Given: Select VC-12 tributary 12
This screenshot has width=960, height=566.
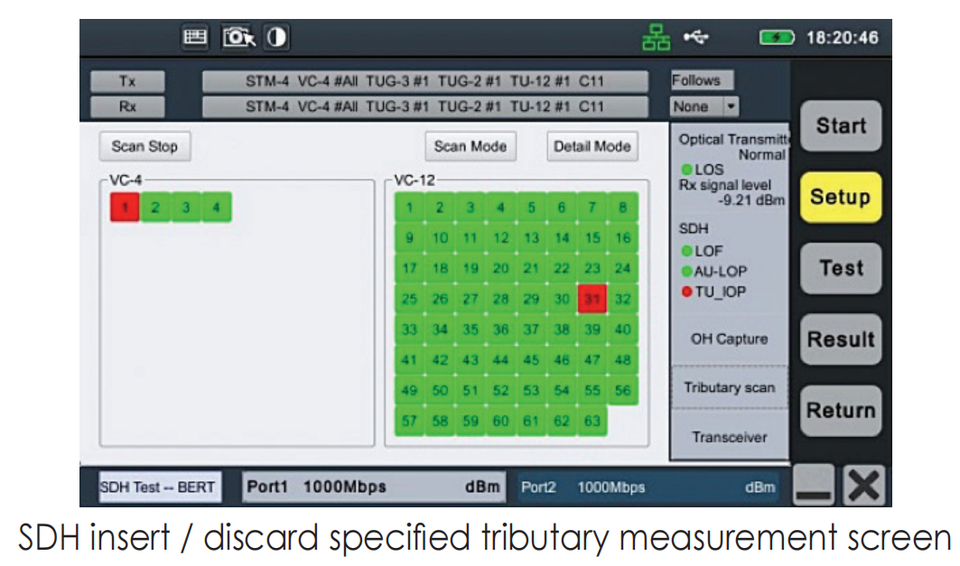Looking at the screenshot, I should [501, 238].
